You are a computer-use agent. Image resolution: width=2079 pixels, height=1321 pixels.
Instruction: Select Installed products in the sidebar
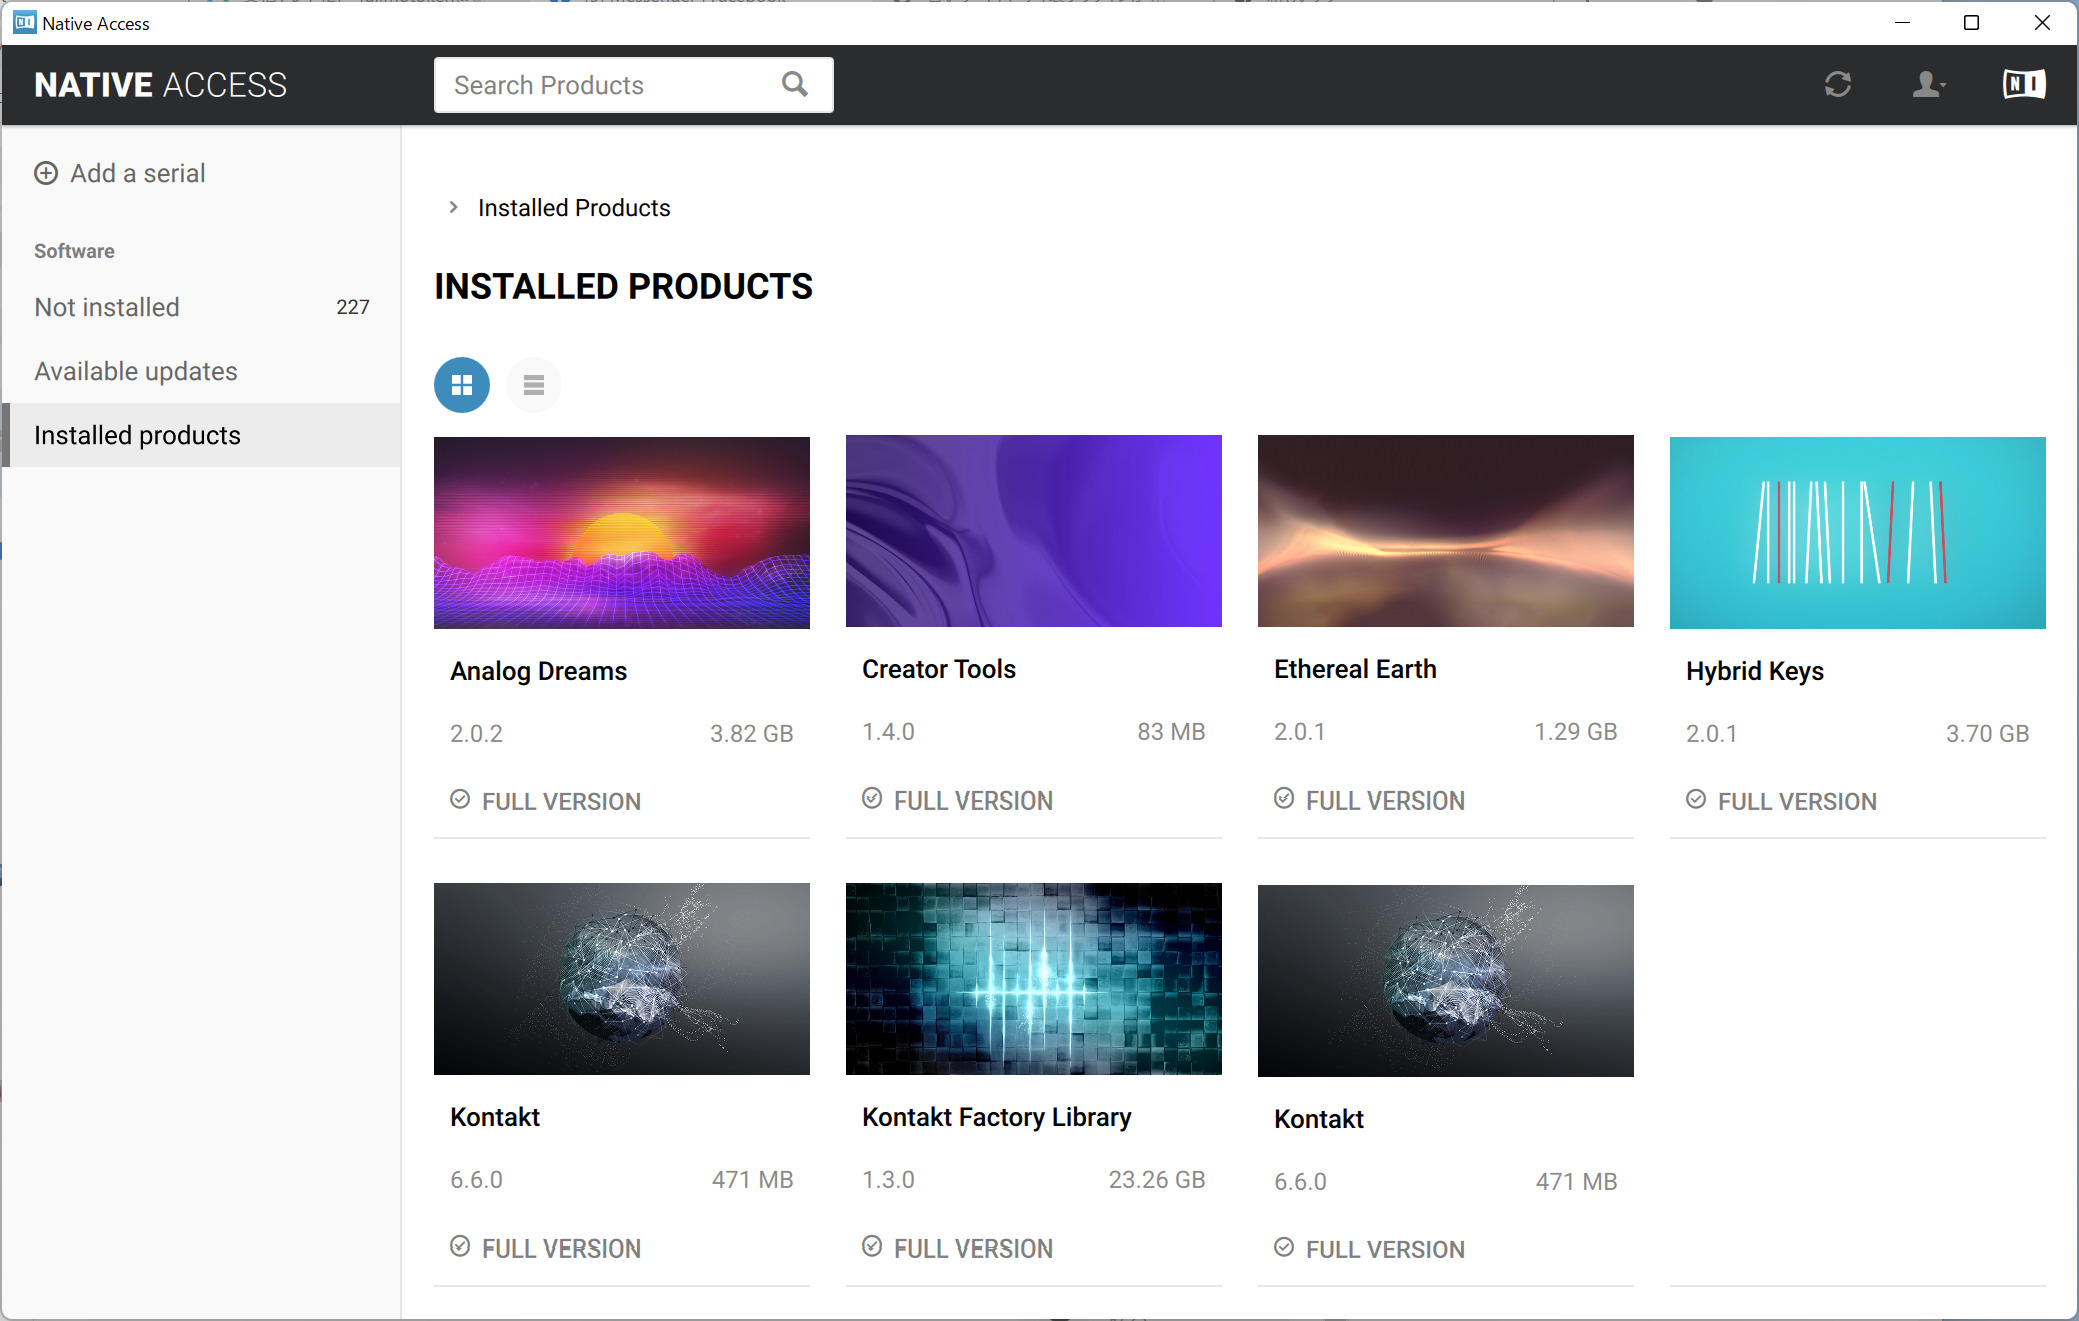pos(201,435)
